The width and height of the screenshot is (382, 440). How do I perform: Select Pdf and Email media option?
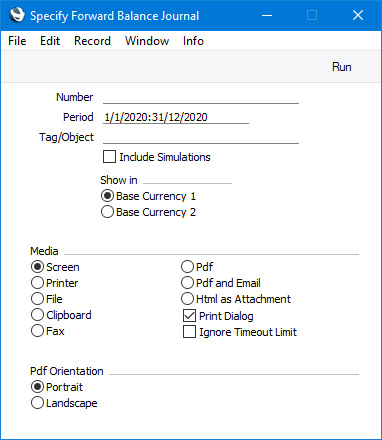click(x=187, y=283)
